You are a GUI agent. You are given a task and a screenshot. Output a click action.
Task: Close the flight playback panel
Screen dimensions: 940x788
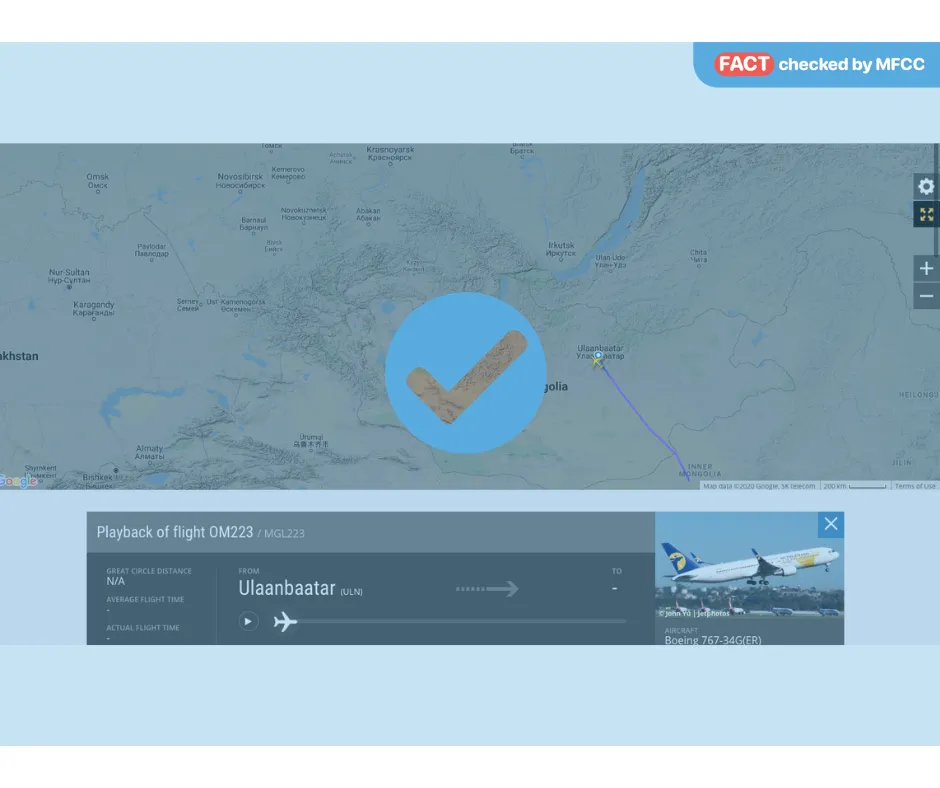tap(831, 524)
